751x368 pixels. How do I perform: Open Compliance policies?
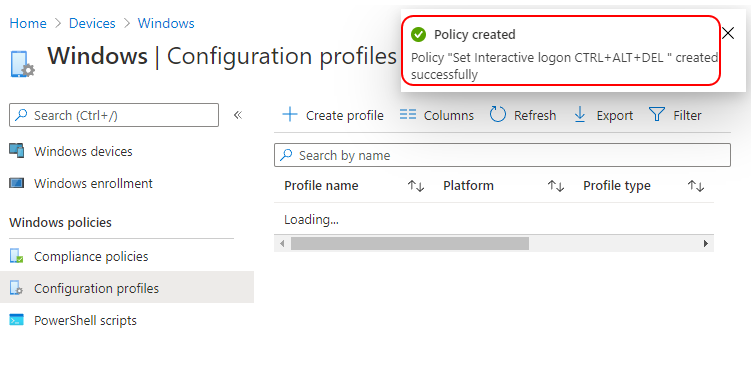click(x=91, y=256)
